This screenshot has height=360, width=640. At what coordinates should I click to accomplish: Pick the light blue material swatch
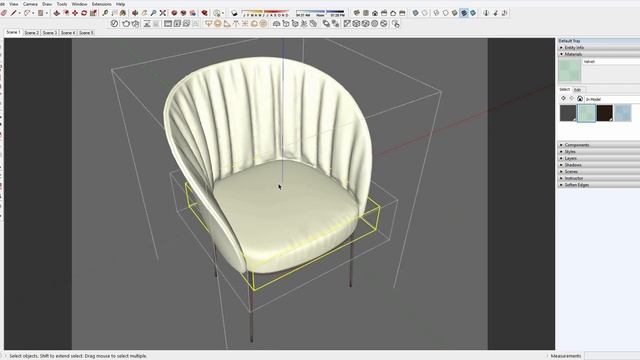(623, 113)
